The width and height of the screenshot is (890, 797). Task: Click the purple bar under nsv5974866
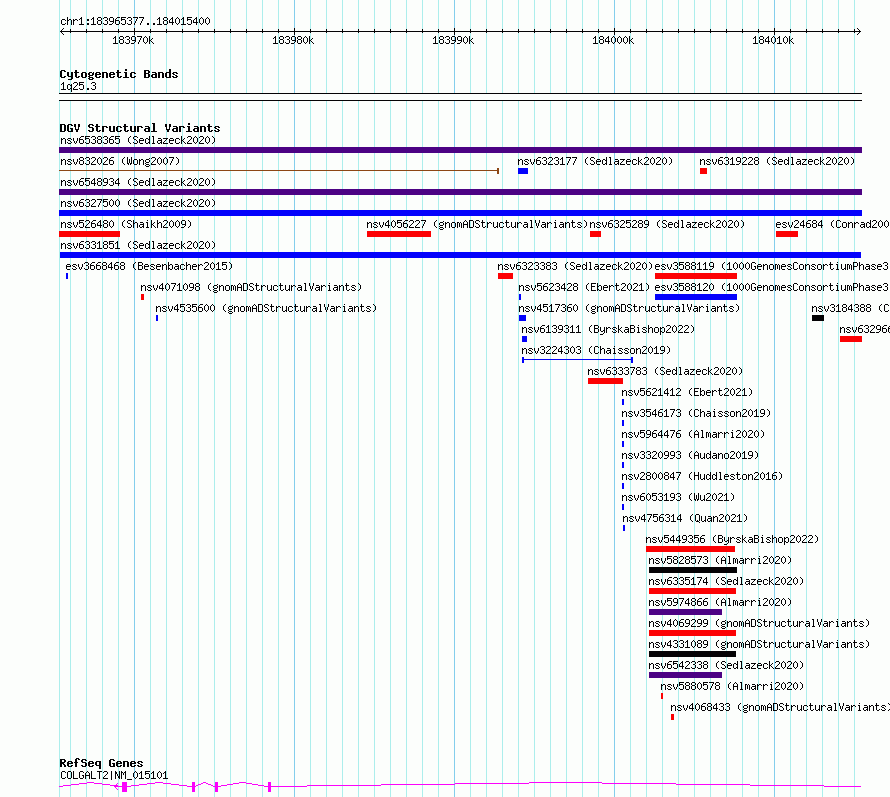(x=685, y=612)
